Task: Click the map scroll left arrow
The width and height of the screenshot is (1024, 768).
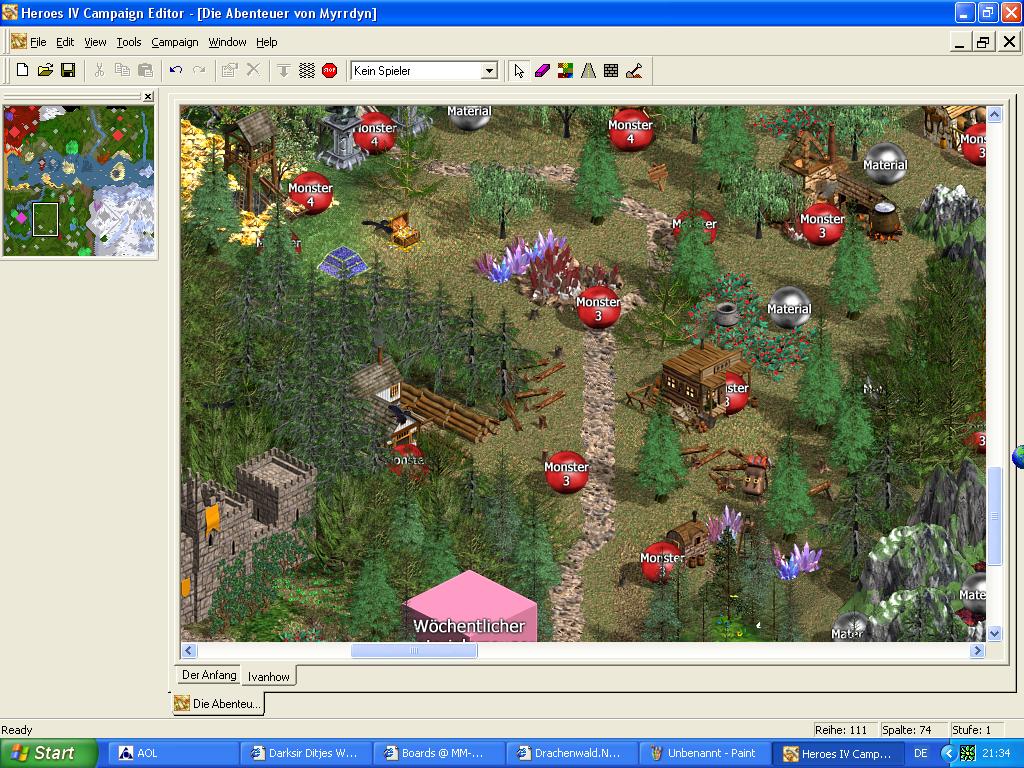Action: point(189,650)
